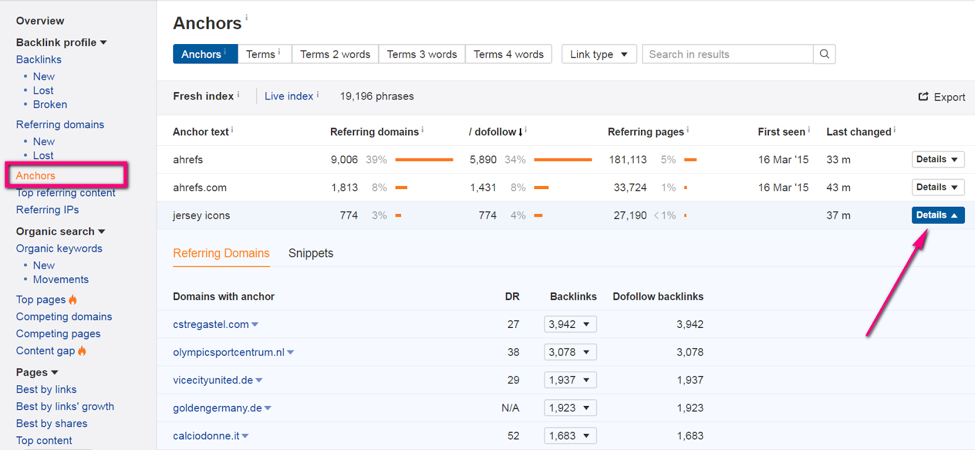This screenshot has width=975, height=450.
Task: Open backlinks dropdown showing 3,942
Action: [570, 324]
